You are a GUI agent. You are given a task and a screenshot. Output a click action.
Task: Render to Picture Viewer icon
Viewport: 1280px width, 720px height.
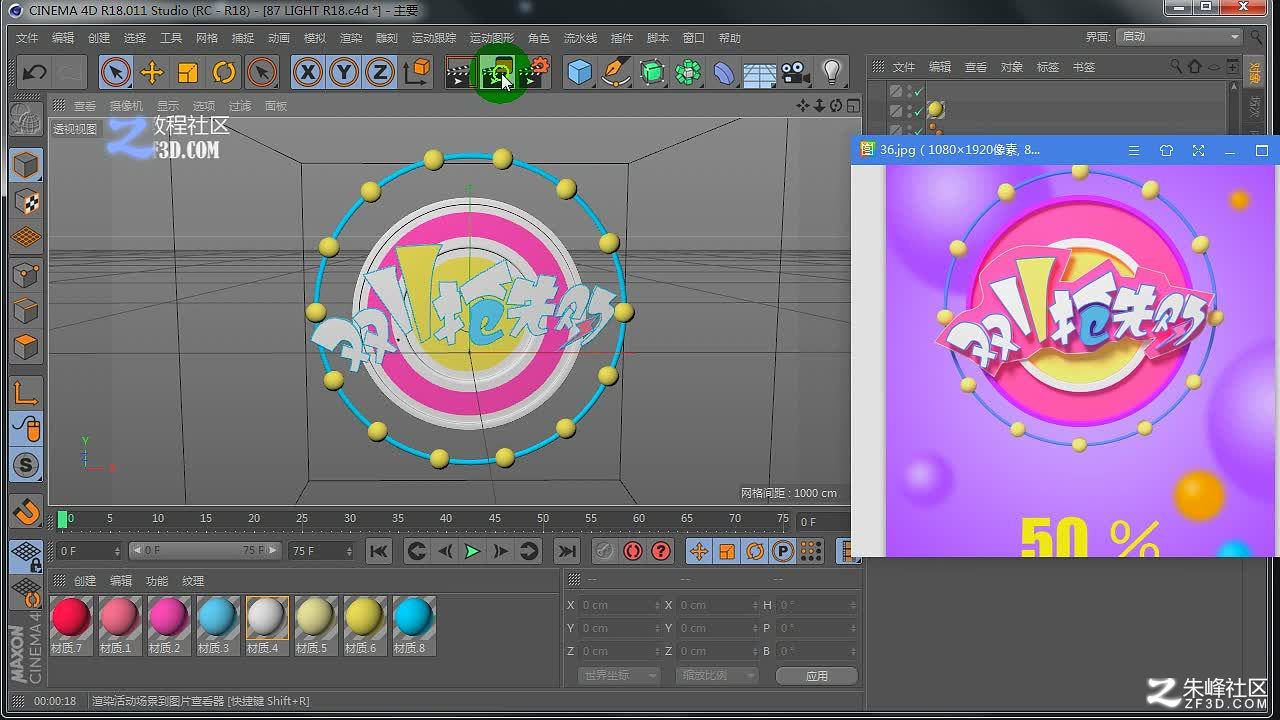pyautogui.click(x=497, y=72)
